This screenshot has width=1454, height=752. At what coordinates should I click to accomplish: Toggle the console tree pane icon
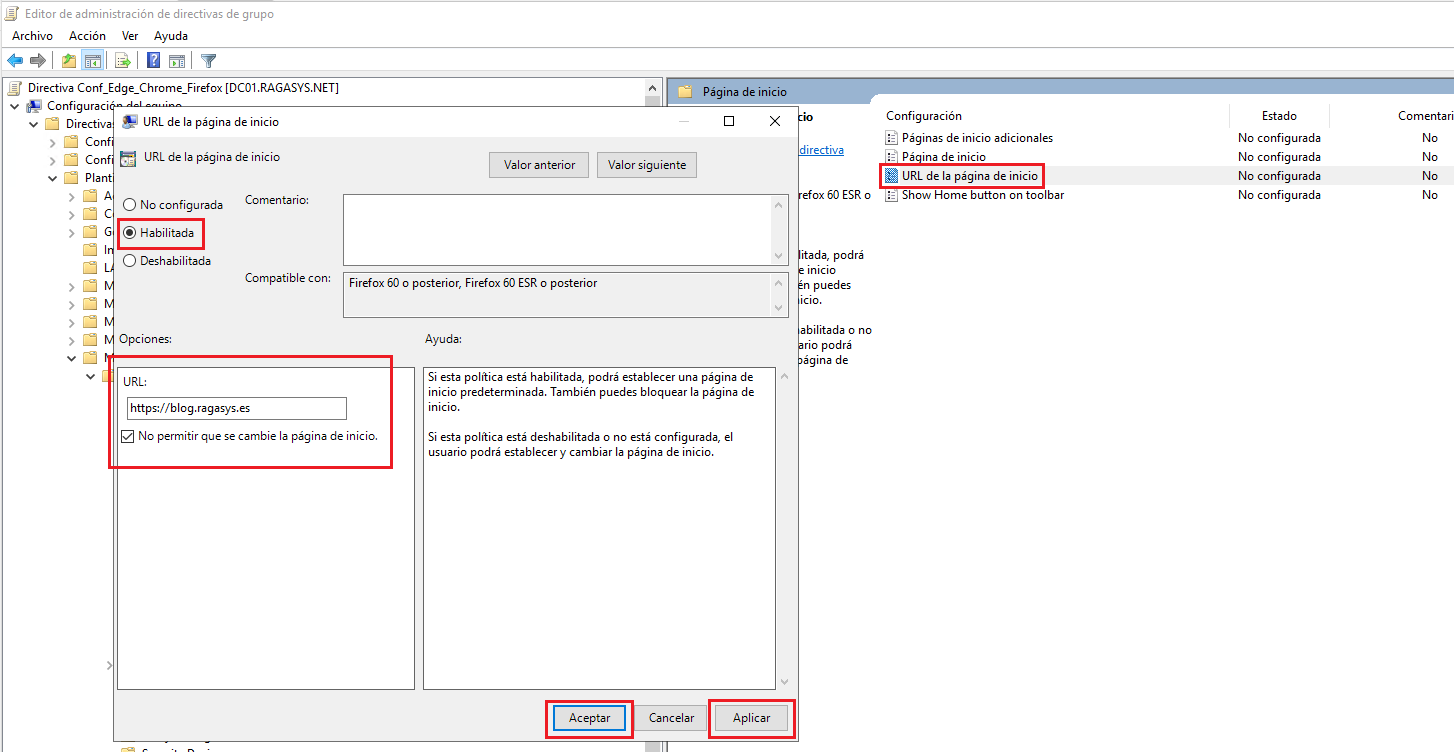[92, 60]
